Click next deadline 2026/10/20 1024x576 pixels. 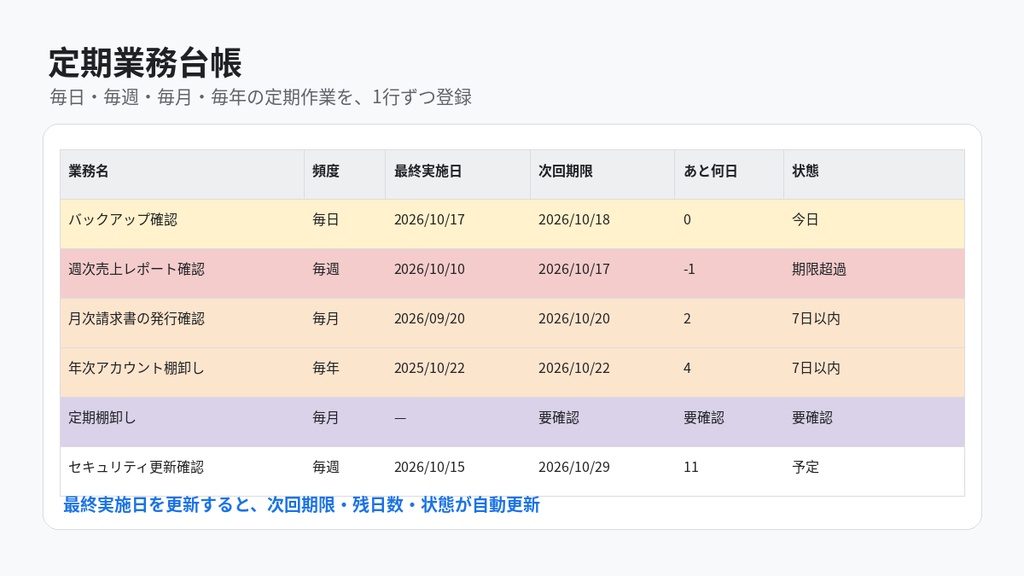602,323
